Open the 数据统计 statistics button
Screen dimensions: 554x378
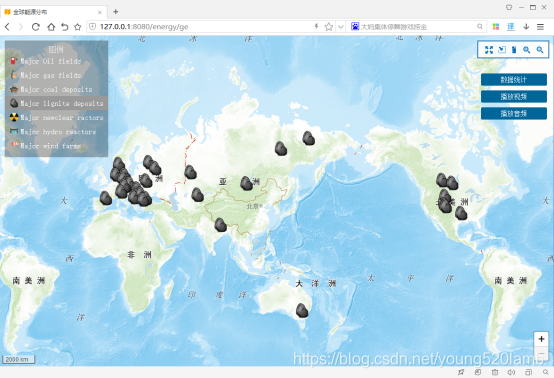(x=514, y=79)
